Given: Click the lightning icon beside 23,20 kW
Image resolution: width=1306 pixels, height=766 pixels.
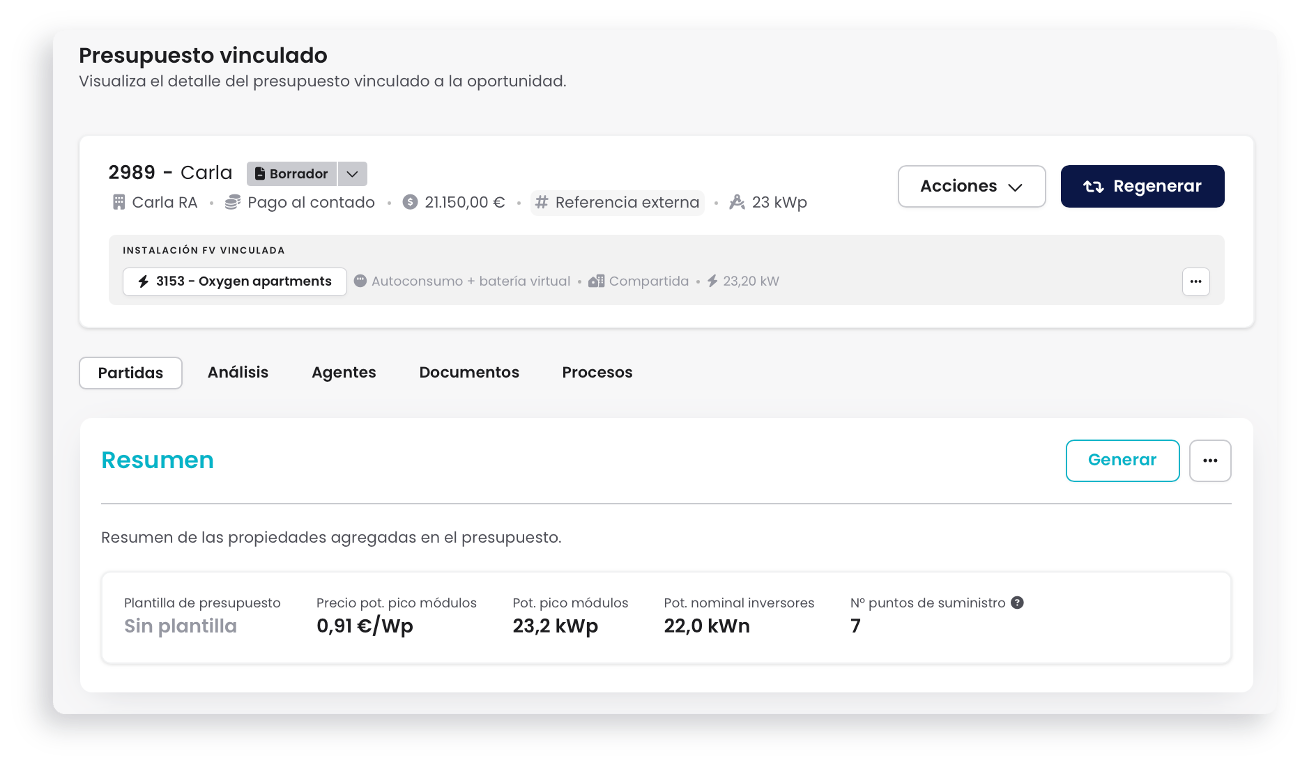Looking at the screenshot, I should [713, 281].
